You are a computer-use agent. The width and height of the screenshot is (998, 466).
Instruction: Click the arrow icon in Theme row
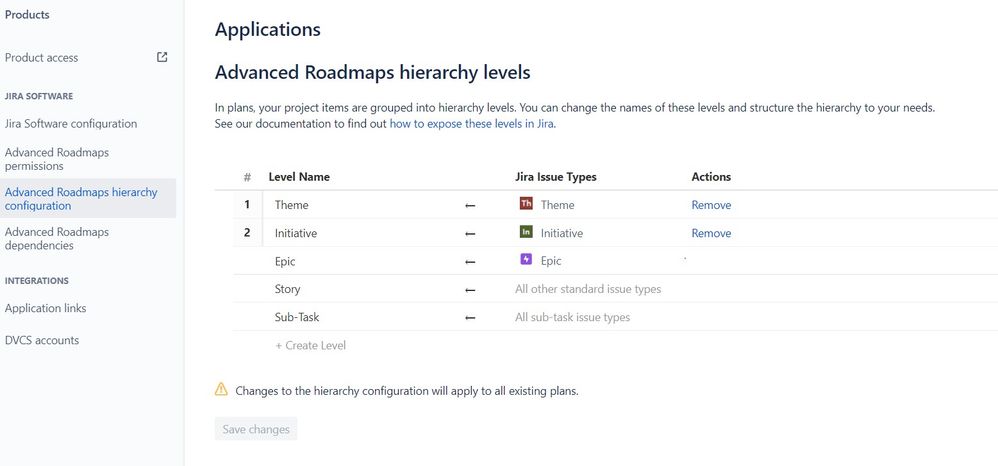[470, 206]
